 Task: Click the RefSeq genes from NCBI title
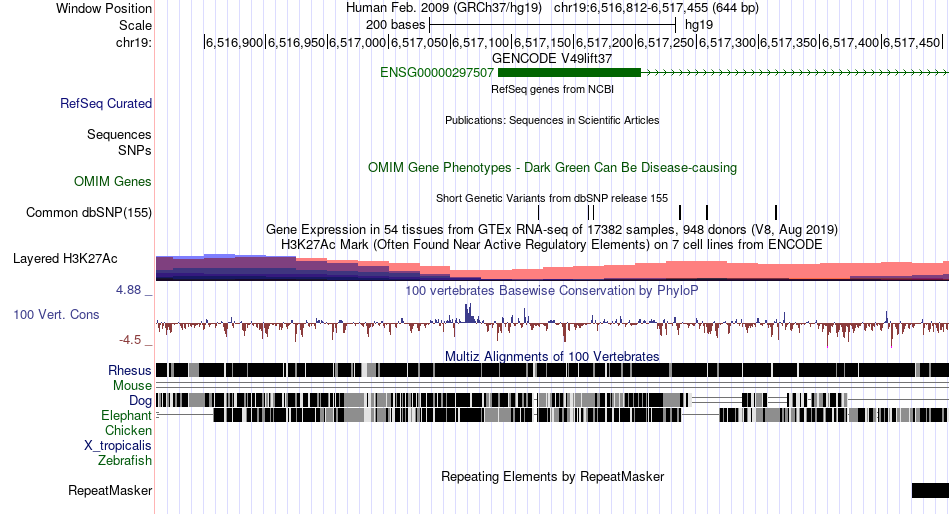coord(552,89)
